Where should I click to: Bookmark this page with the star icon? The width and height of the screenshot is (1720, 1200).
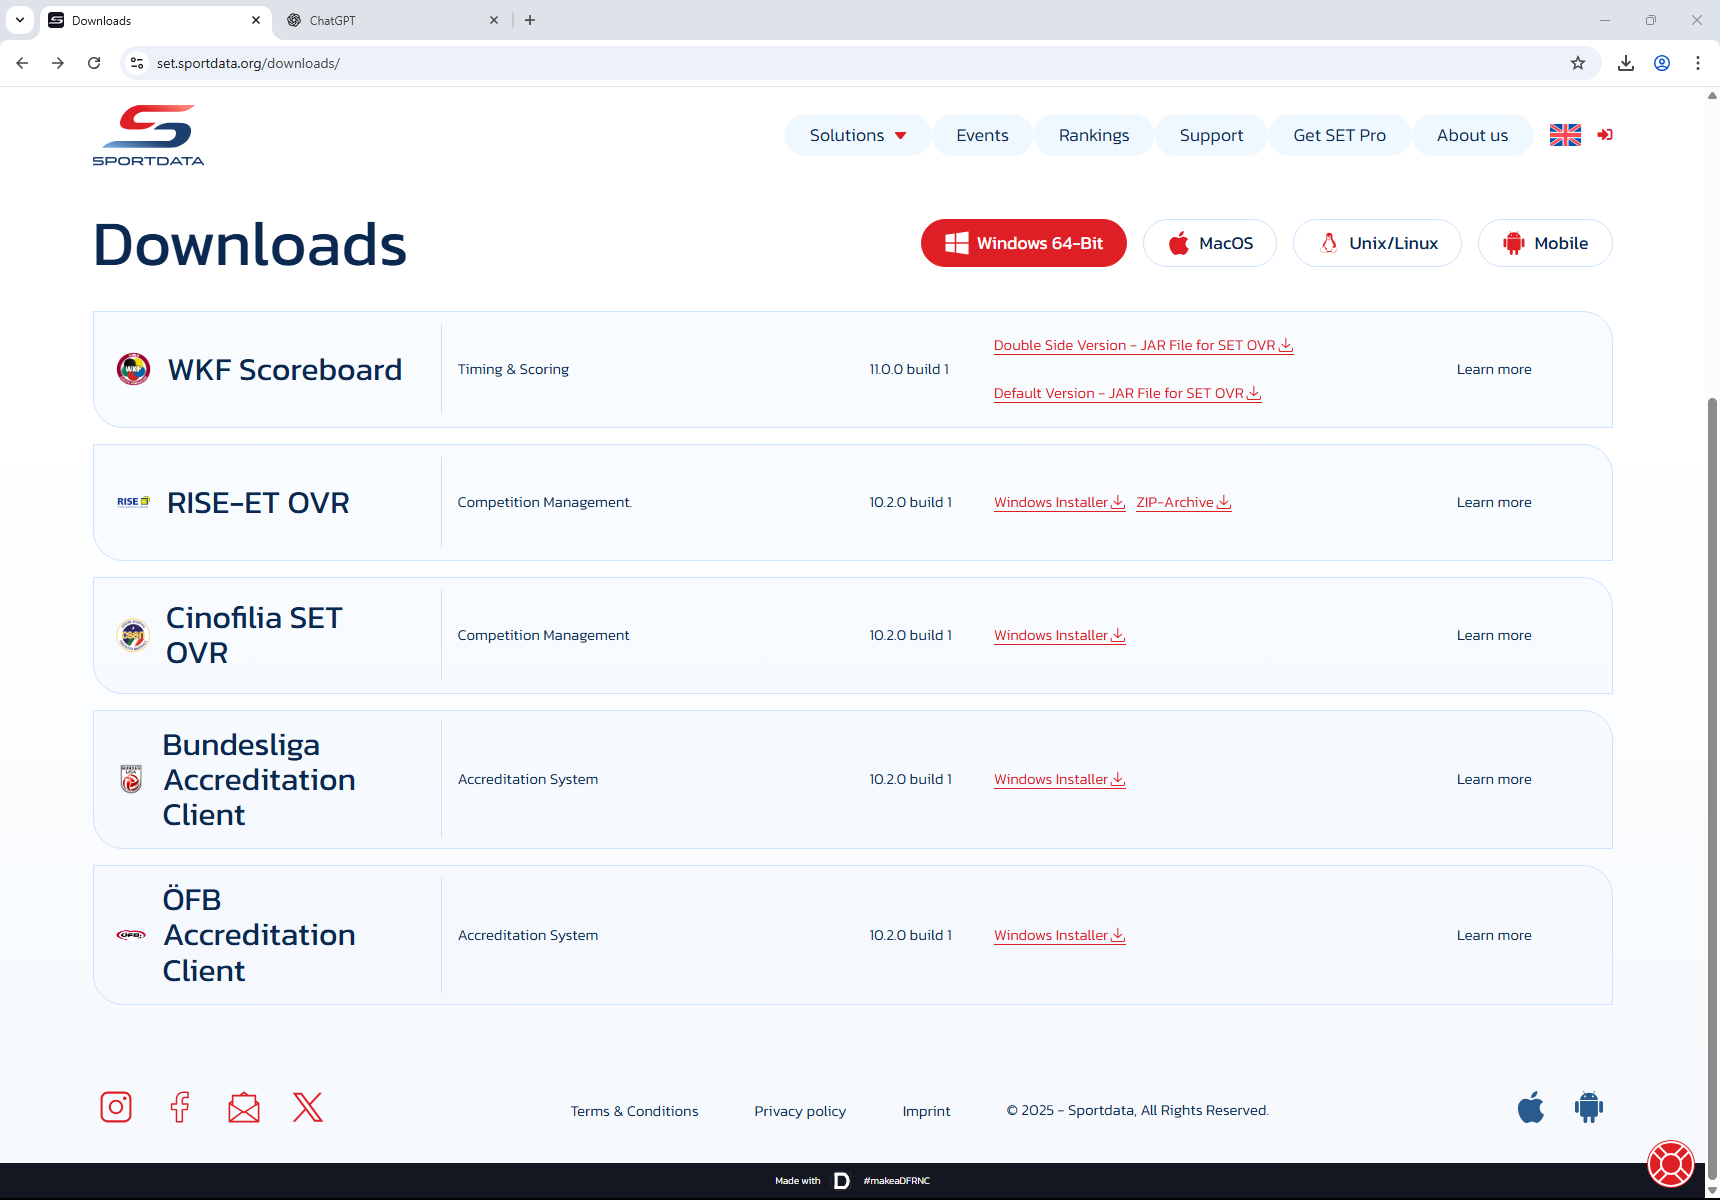pos(1578,63)
